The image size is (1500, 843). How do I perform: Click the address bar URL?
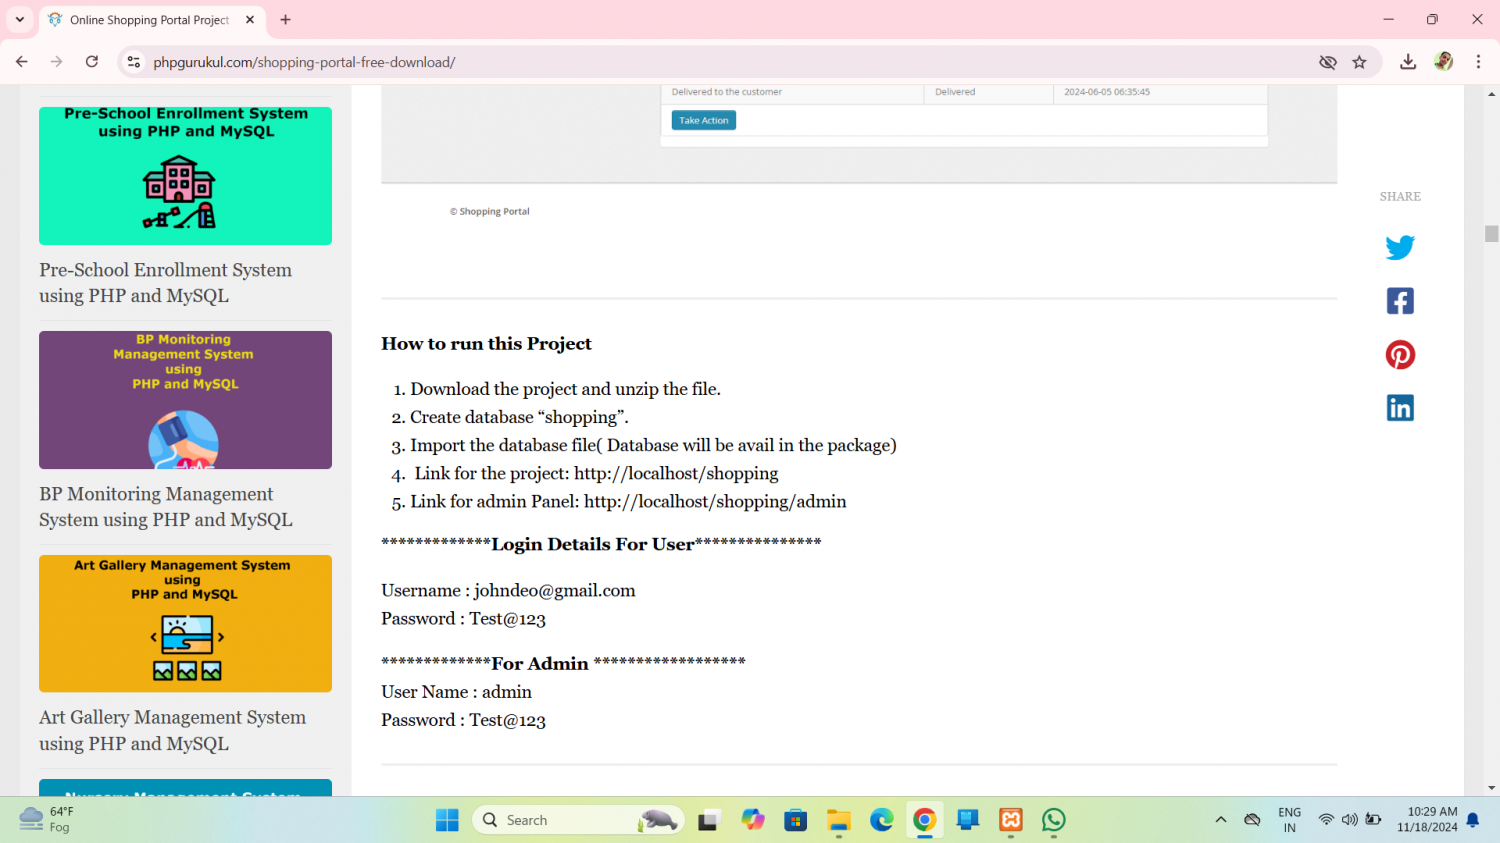(304, 62)
